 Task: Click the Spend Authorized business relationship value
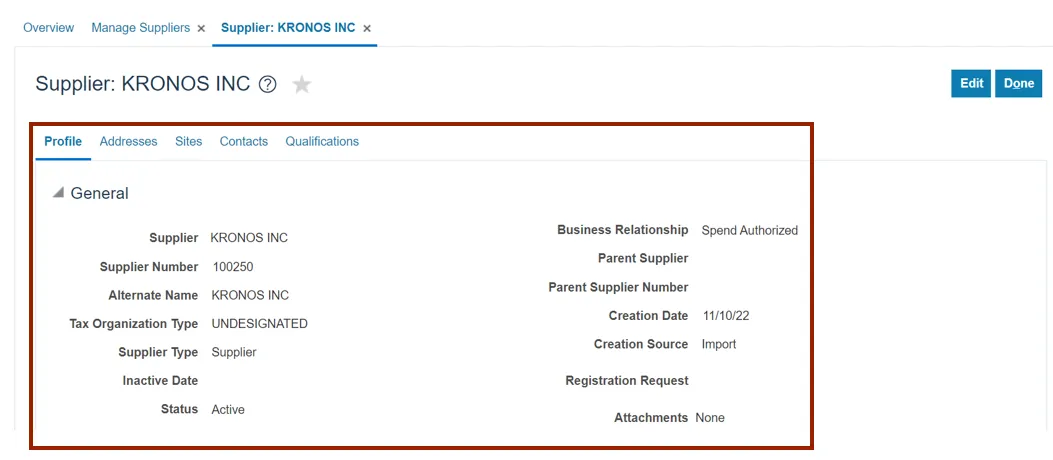tap(749, 231)
